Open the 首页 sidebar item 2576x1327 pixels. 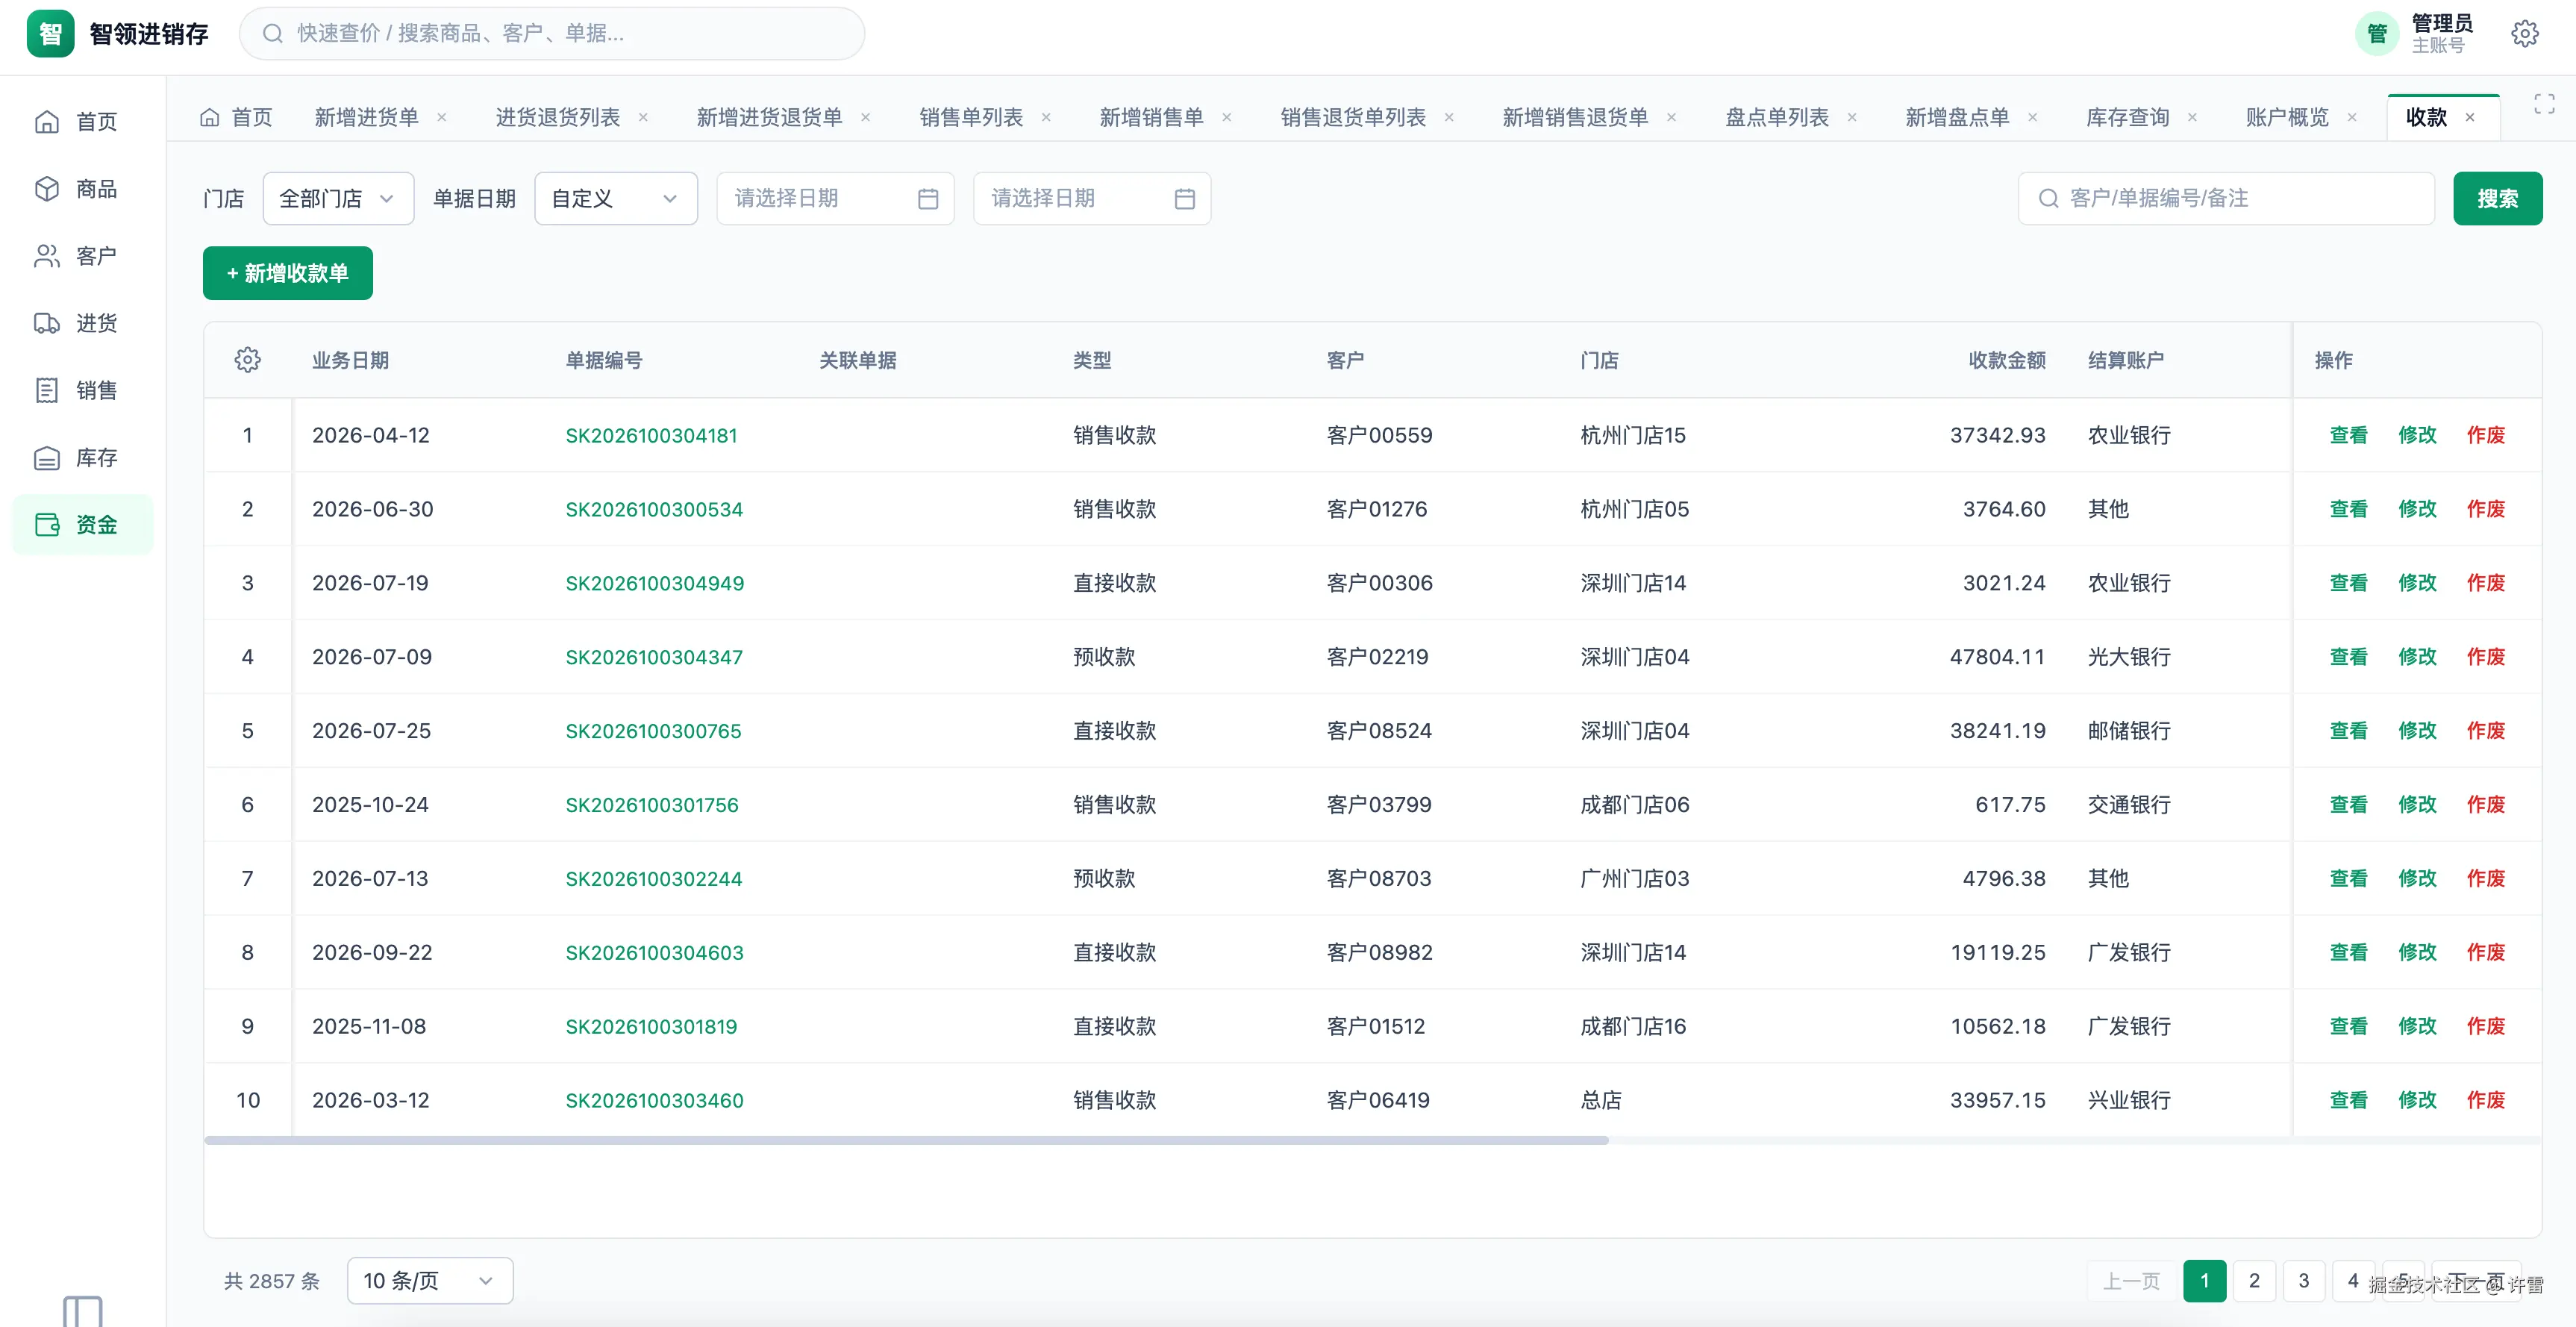click(x=82, y=122)
